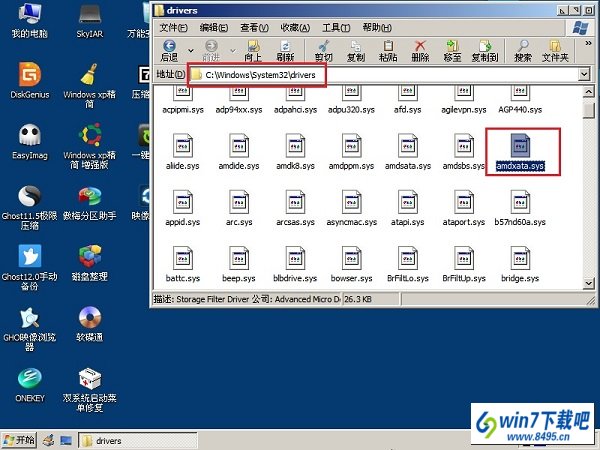Select the amdsata.sys file
The width and height of the screenshot is (600, 450).
pyautogui.click(x=408, y=152)
